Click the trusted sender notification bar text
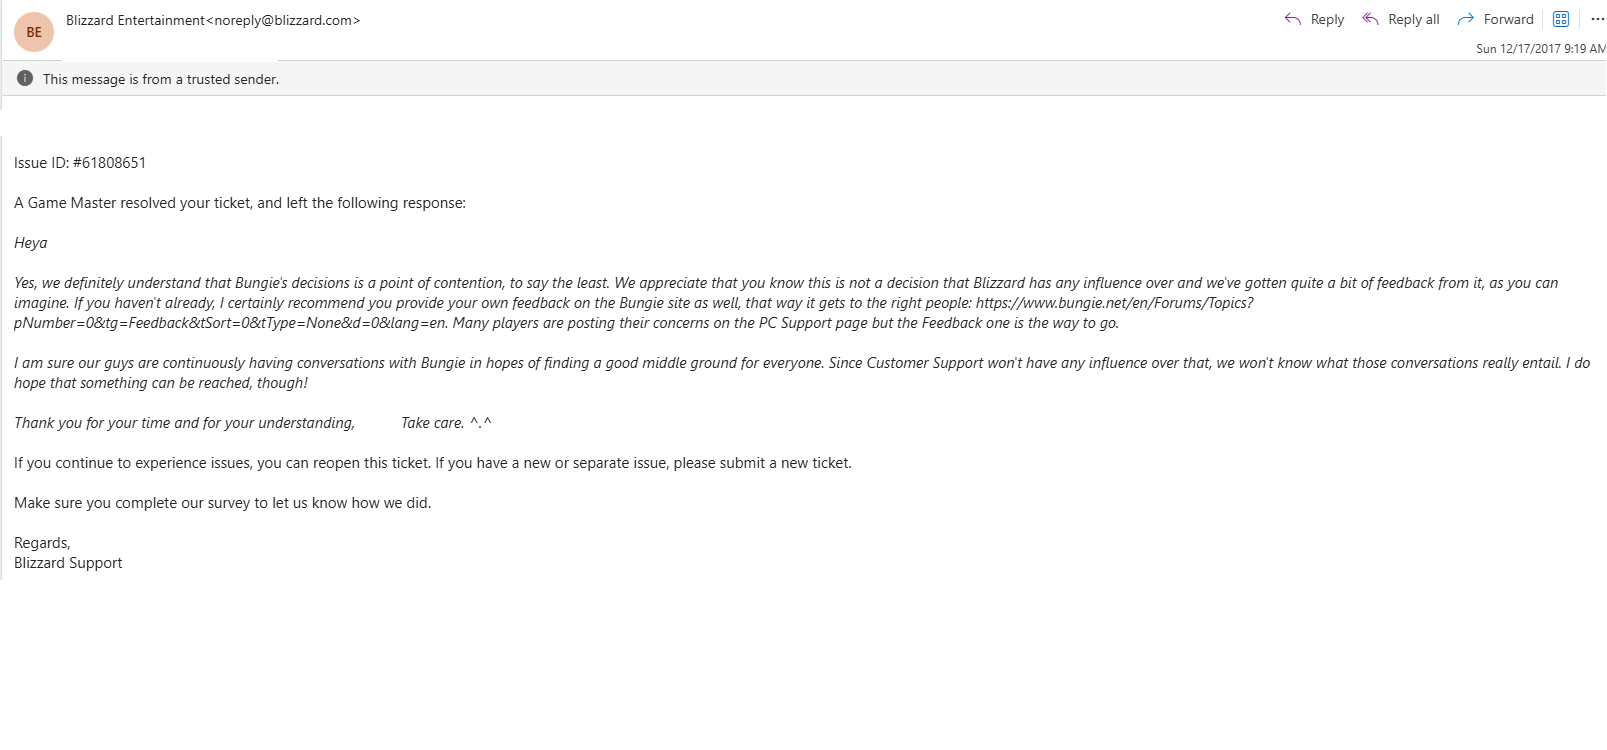 (161, 79)
